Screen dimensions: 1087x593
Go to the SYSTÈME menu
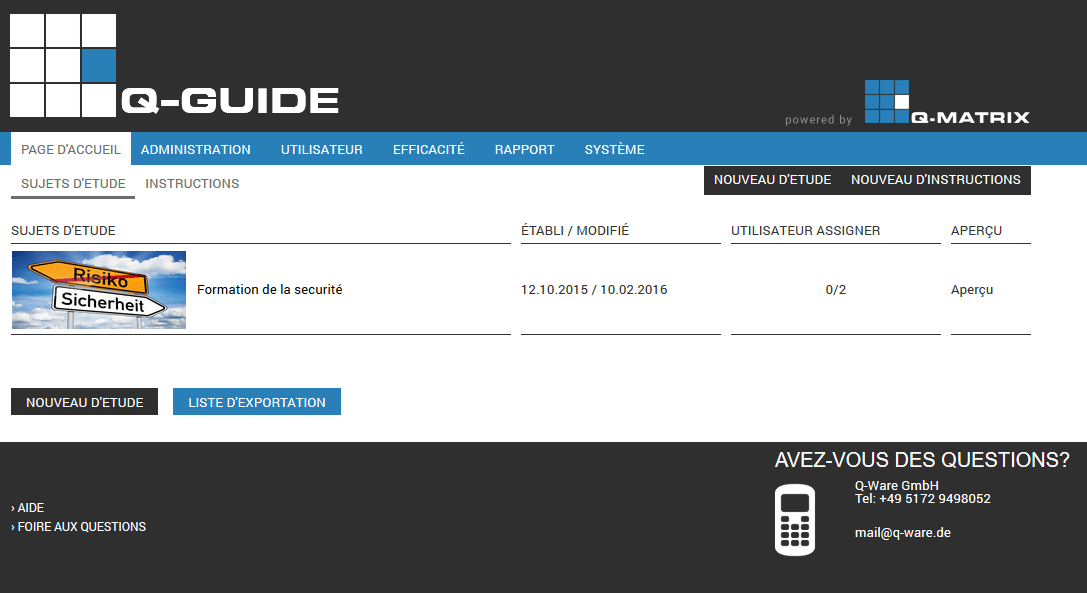[613, 148]
